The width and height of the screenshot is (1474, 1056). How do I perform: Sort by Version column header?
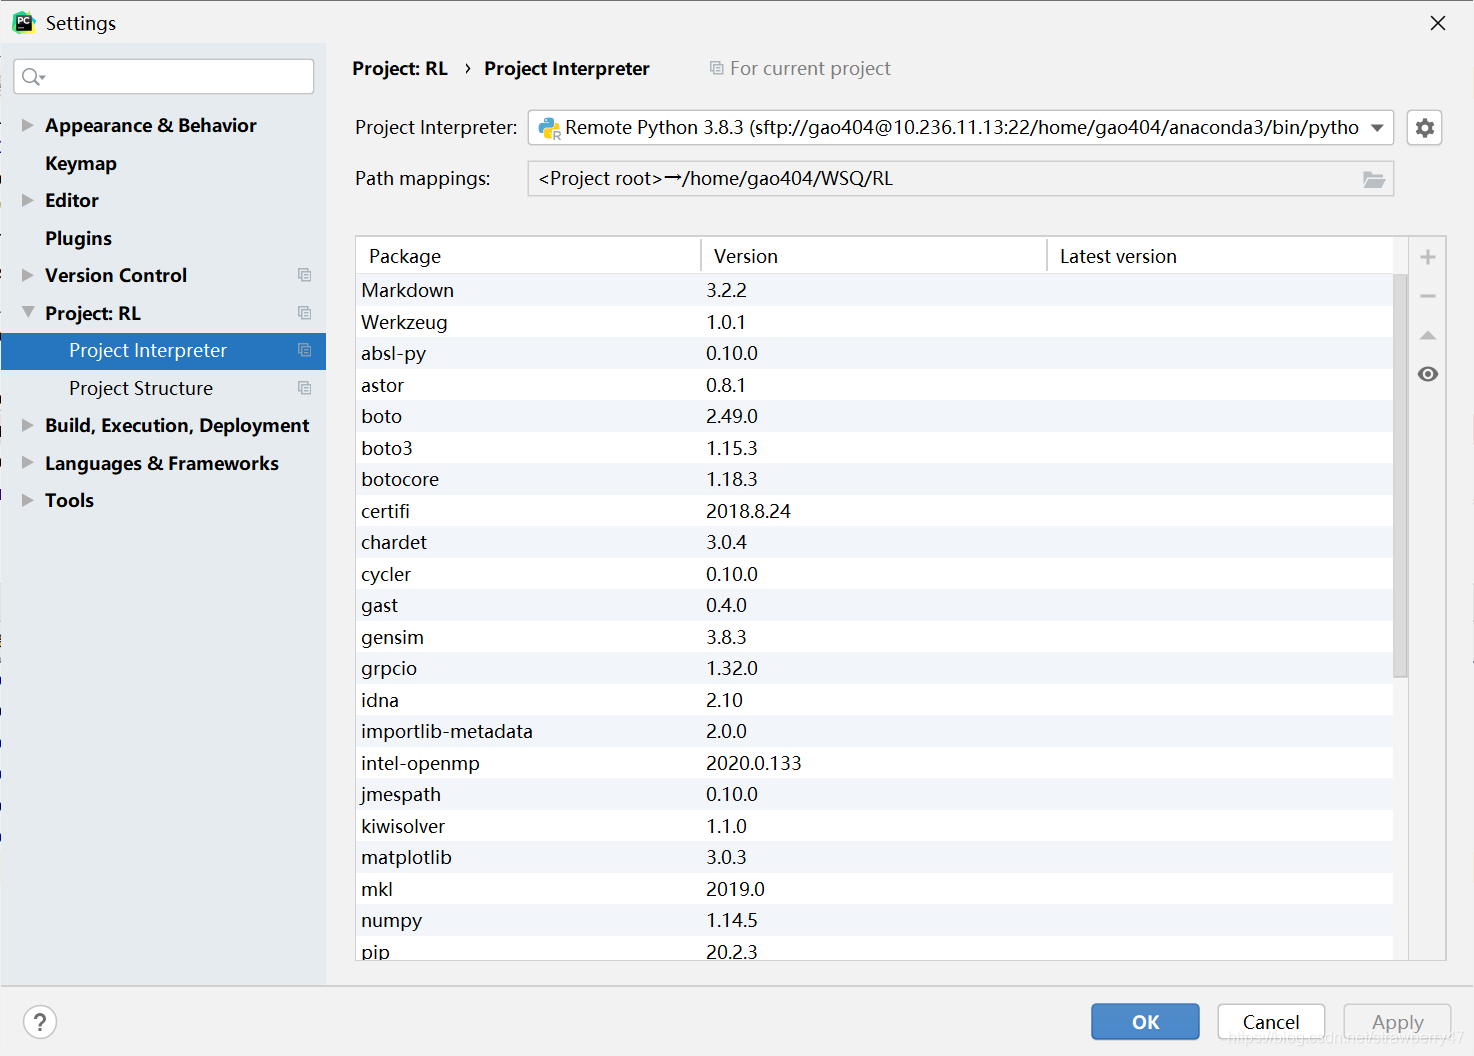click(x=873, y=256)
